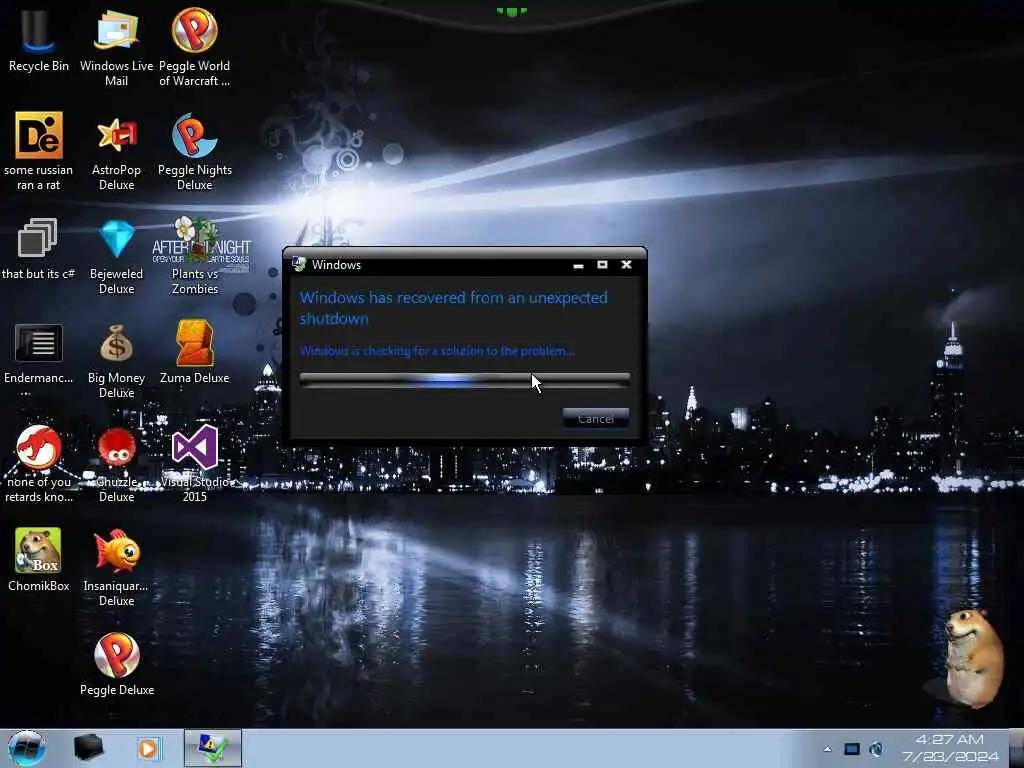Open Insaniquarium Deluxe fish icon
Viewport: 1024px width, 768px height.
(x=116, y=567)
